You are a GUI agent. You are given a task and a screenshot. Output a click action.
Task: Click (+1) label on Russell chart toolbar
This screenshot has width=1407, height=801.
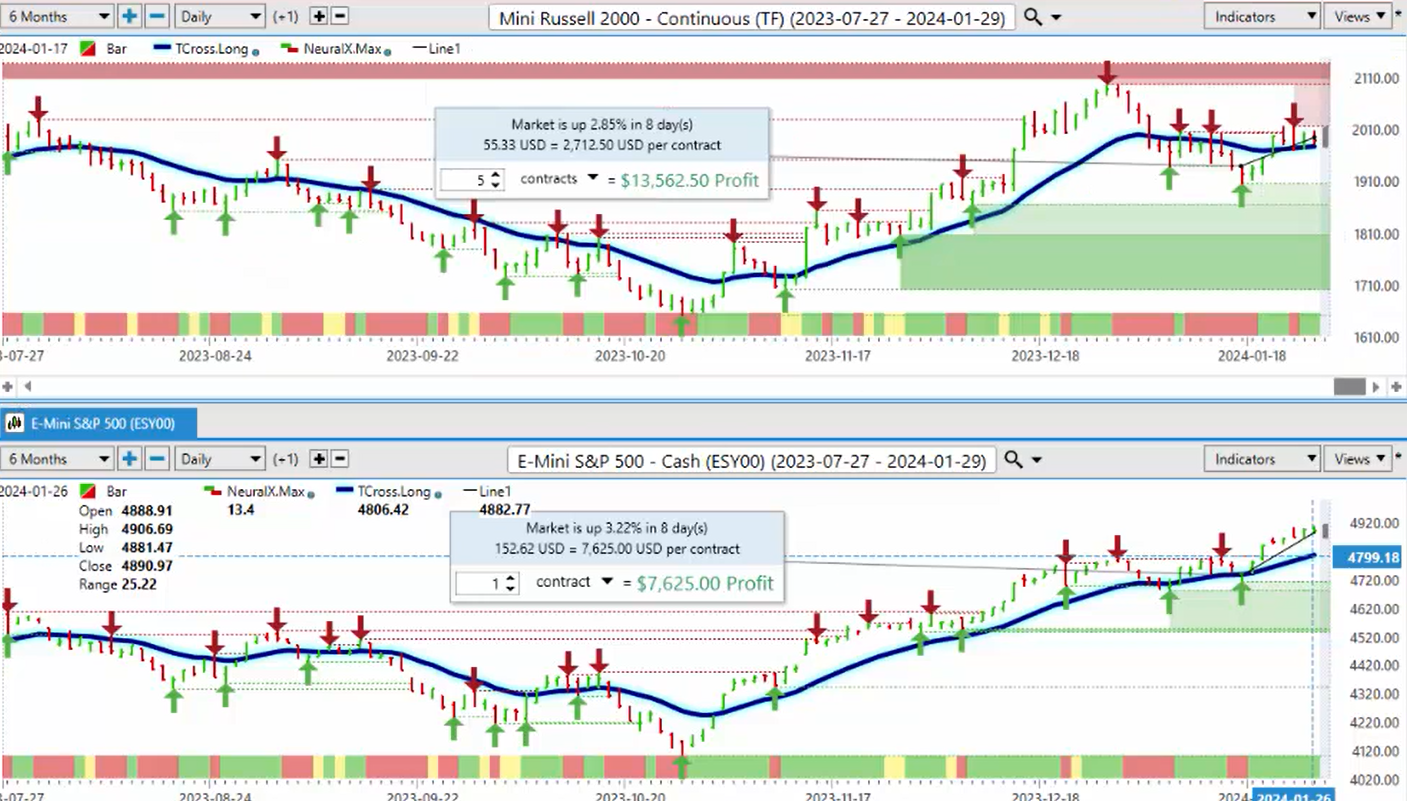pyautogui.click(x=286, y=17)
